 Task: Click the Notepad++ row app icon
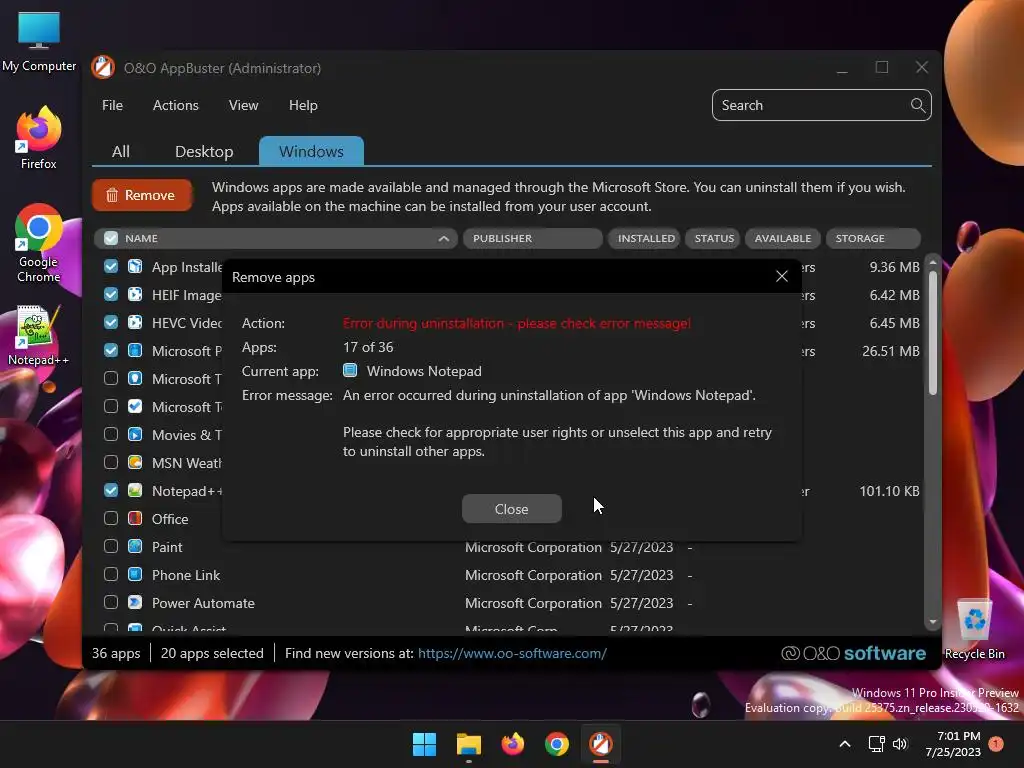[x=135, y=490]
